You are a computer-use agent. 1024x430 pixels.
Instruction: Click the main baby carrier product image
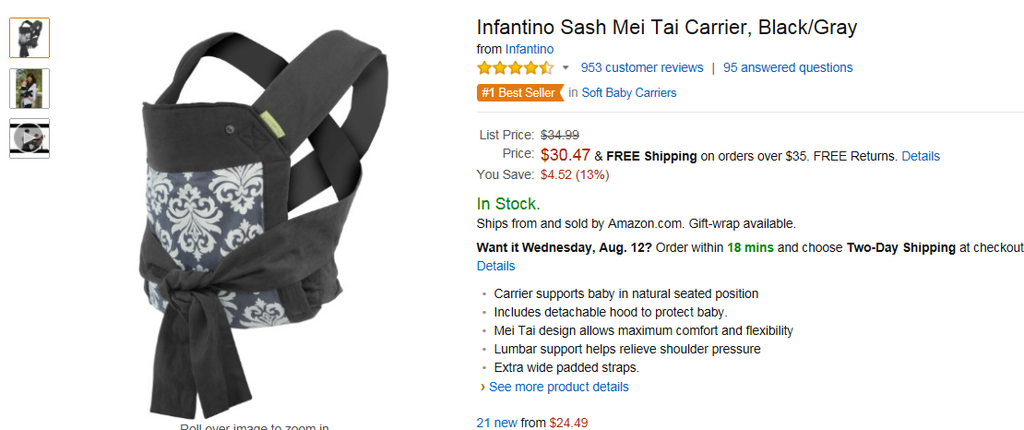(268, 220)
